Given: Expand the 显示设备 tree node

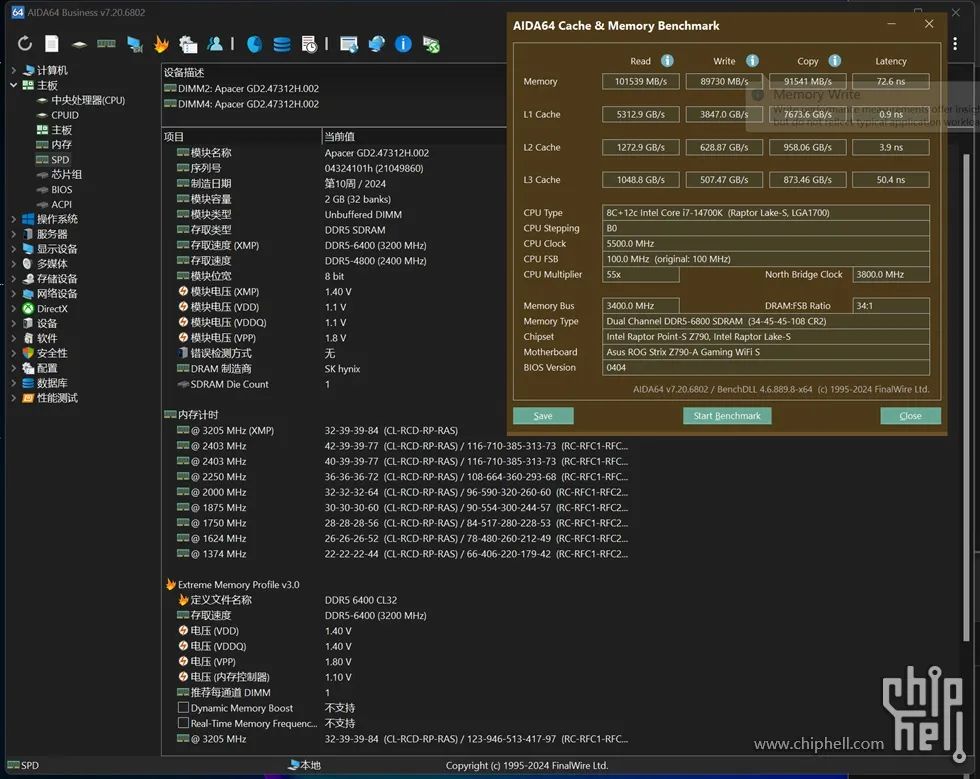Looking at the screenshot, I should (x=14, y=249).
